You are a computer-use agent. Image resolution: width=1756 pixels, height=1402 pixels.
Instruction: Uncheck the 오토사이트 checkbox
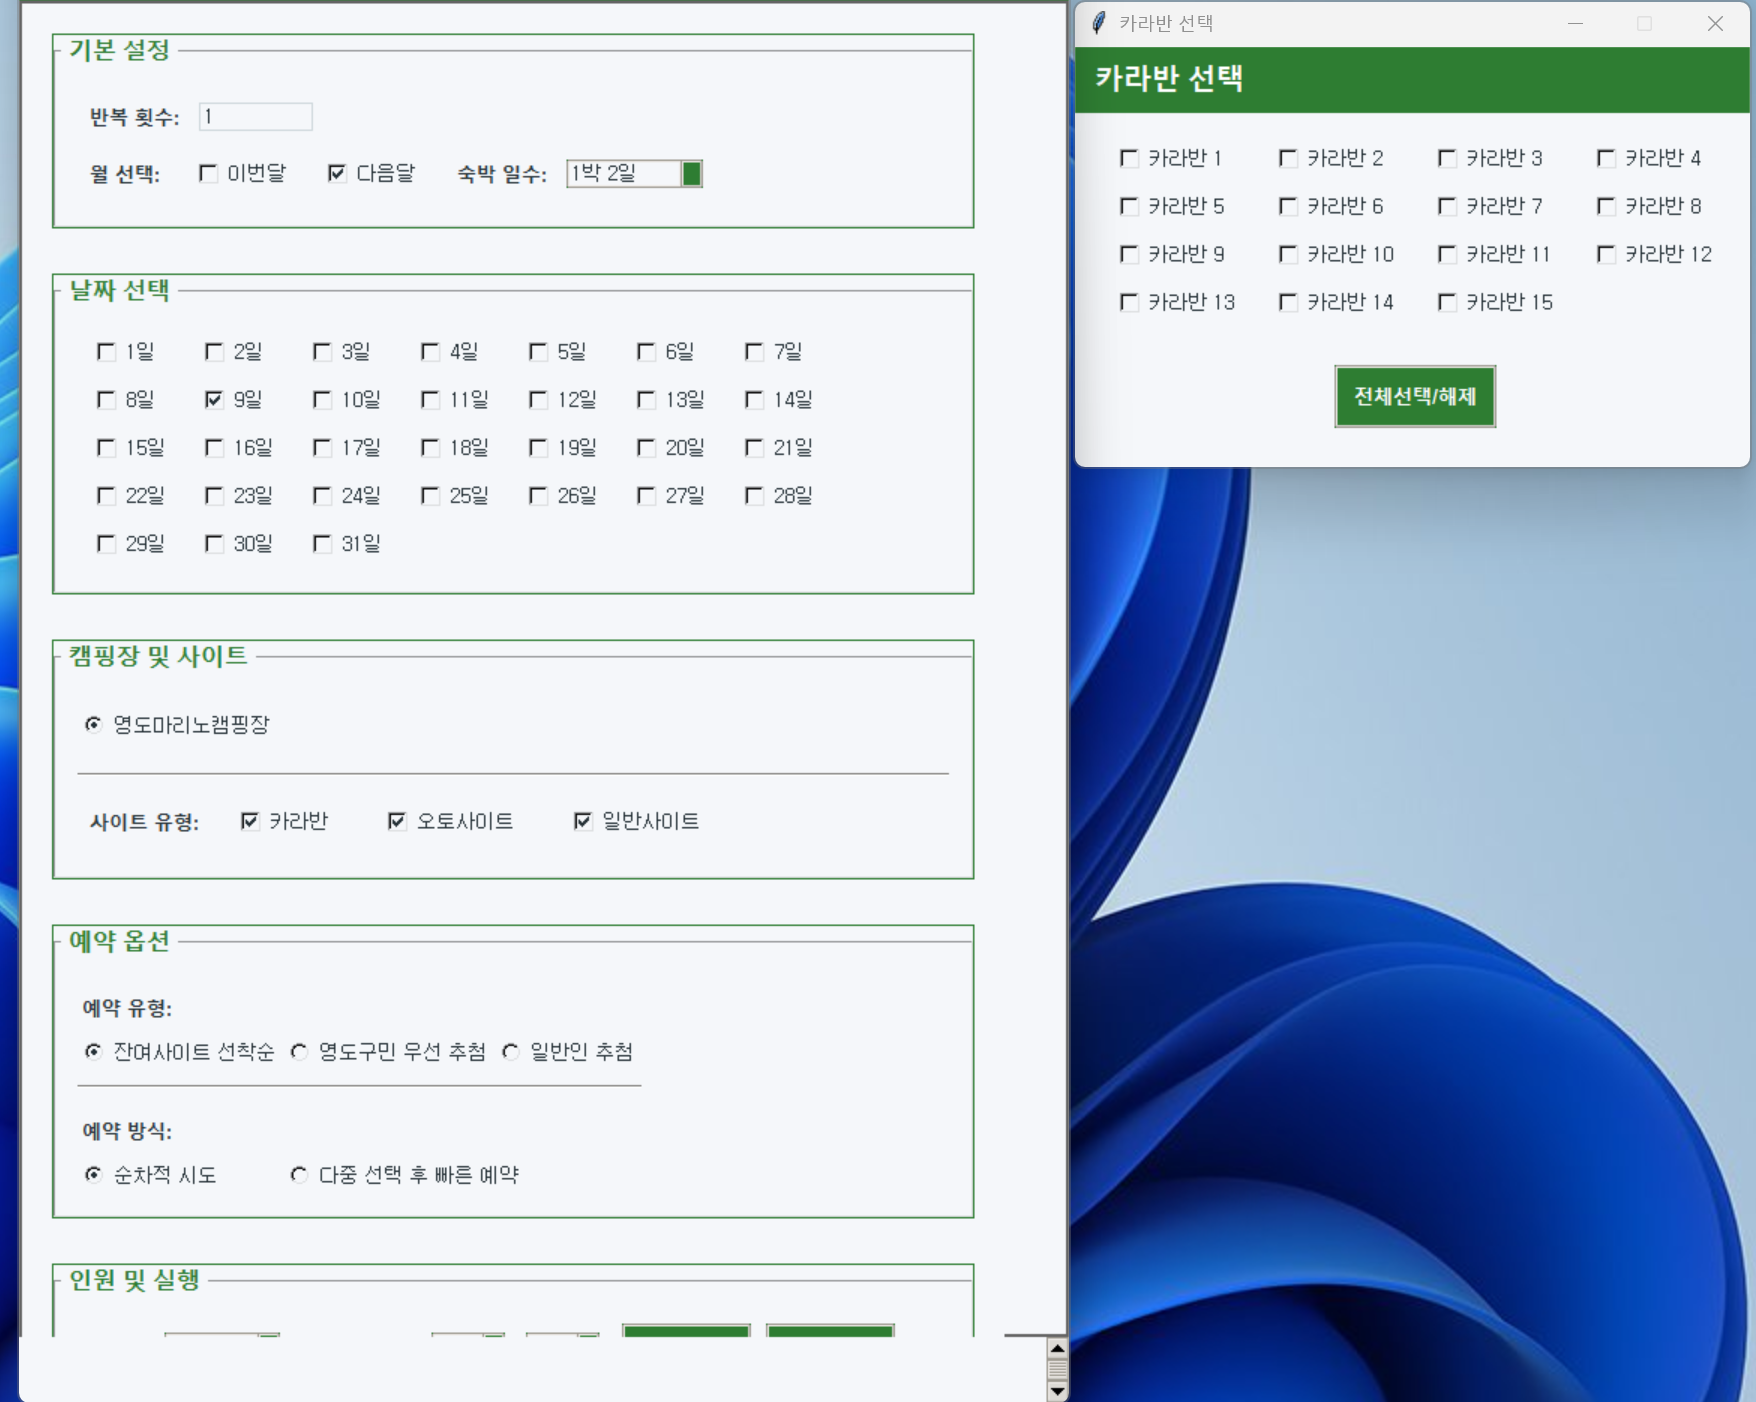397,821
